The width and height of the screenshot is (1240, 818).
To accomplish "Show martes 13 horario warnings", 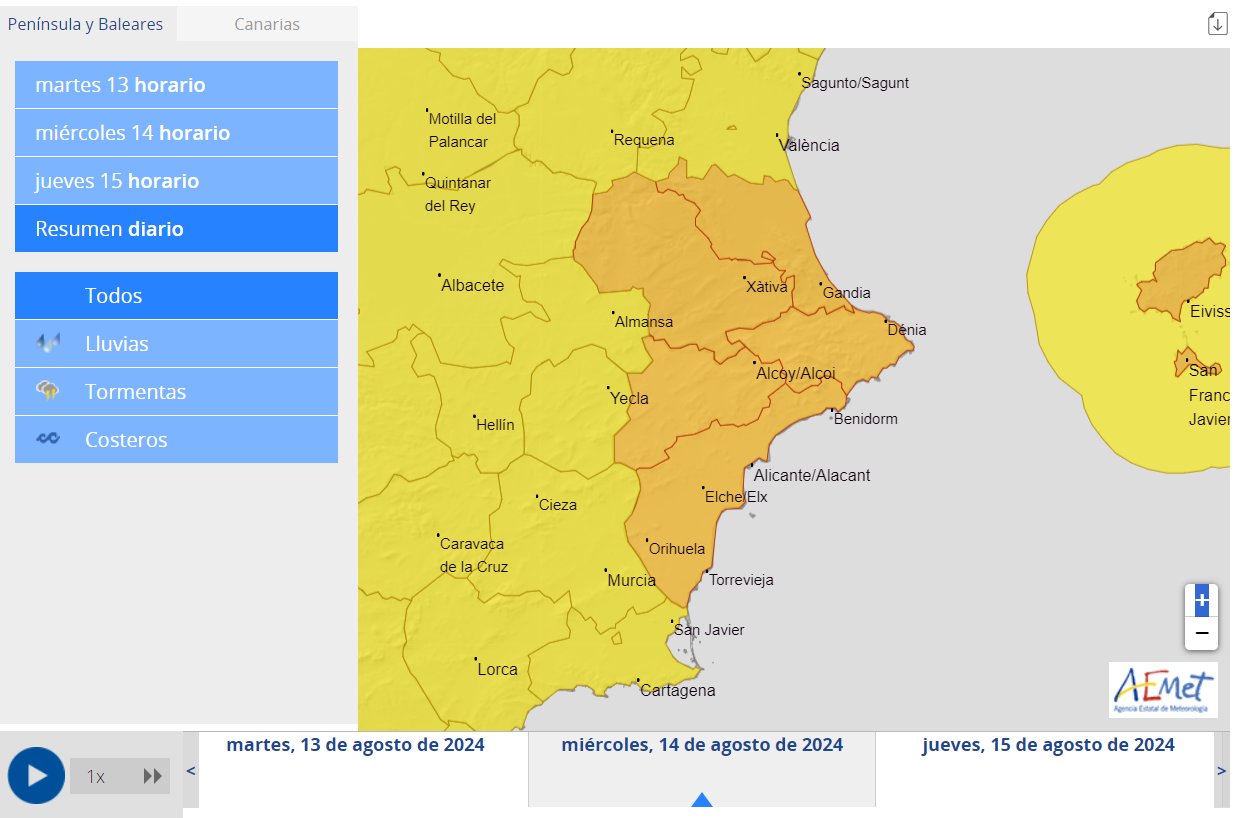I will tap(176, 85).
